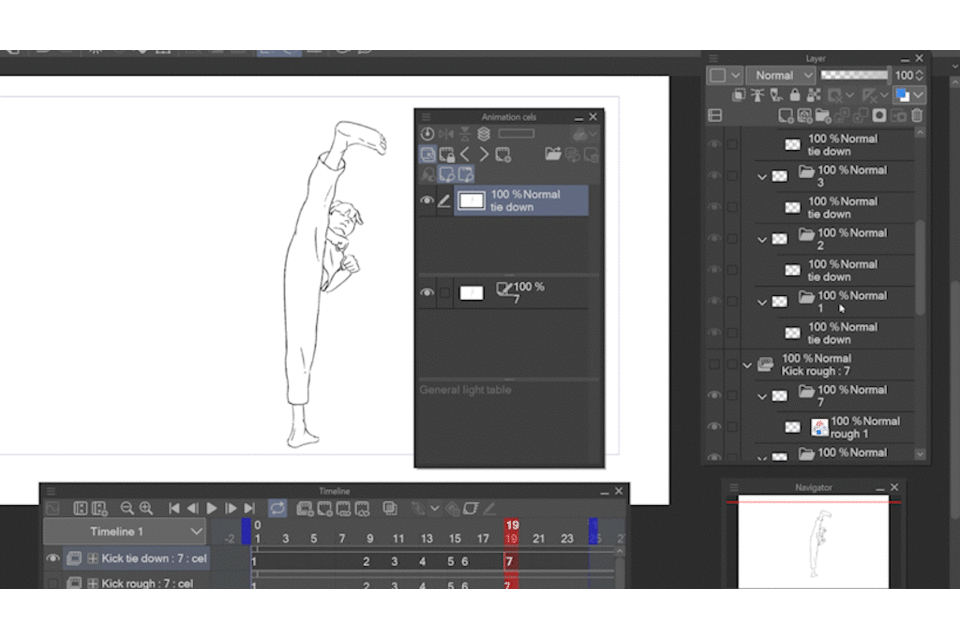The image size is (960, 639).
Task: Collapse the Kick rough : 7 folder
Action: (747, 365)
